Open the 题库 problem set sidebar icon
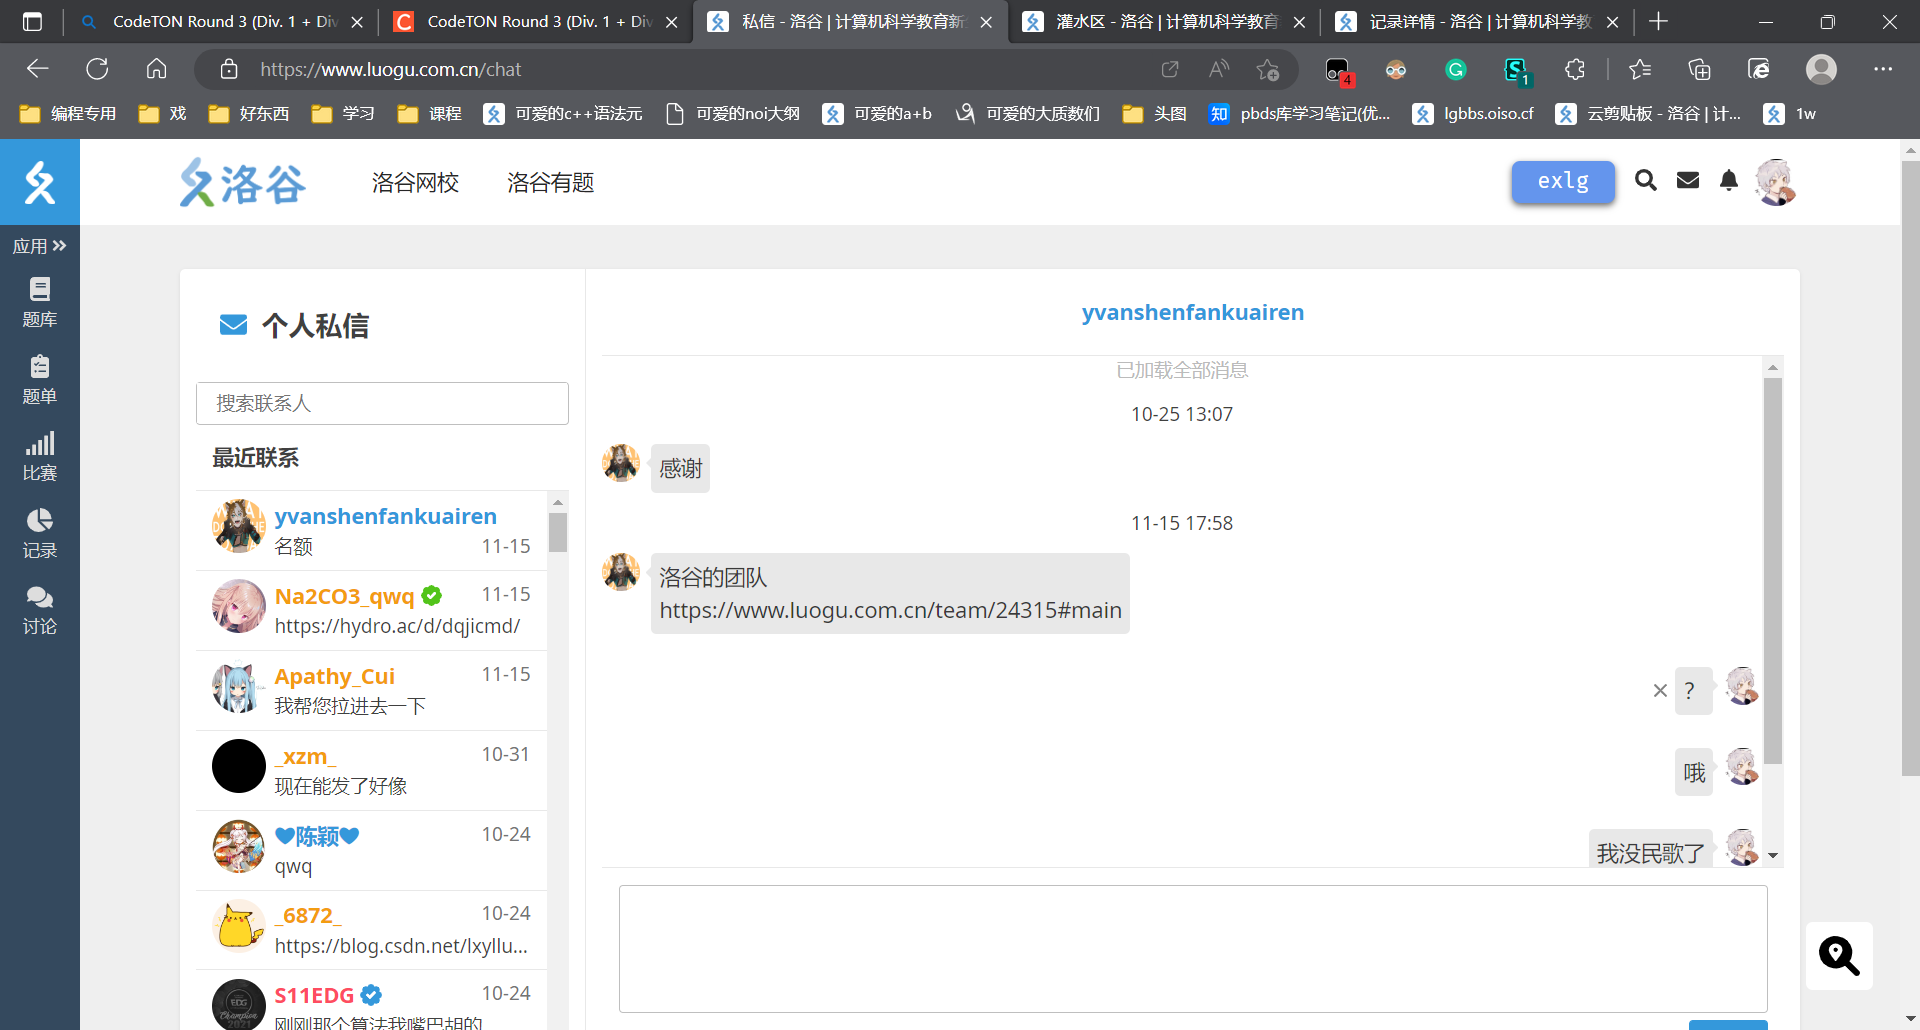The image size is (1920, 1030). [40, 303]
